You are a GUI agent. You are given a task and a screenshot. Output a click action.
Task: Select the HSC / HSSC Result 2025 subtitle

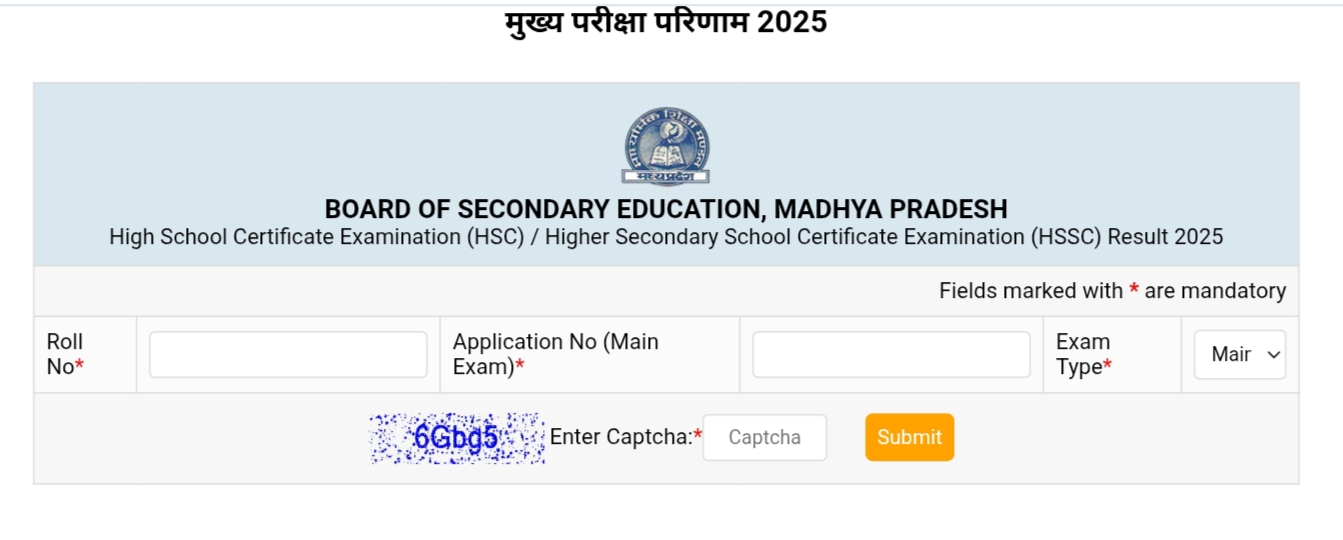(x=666, y=237)
